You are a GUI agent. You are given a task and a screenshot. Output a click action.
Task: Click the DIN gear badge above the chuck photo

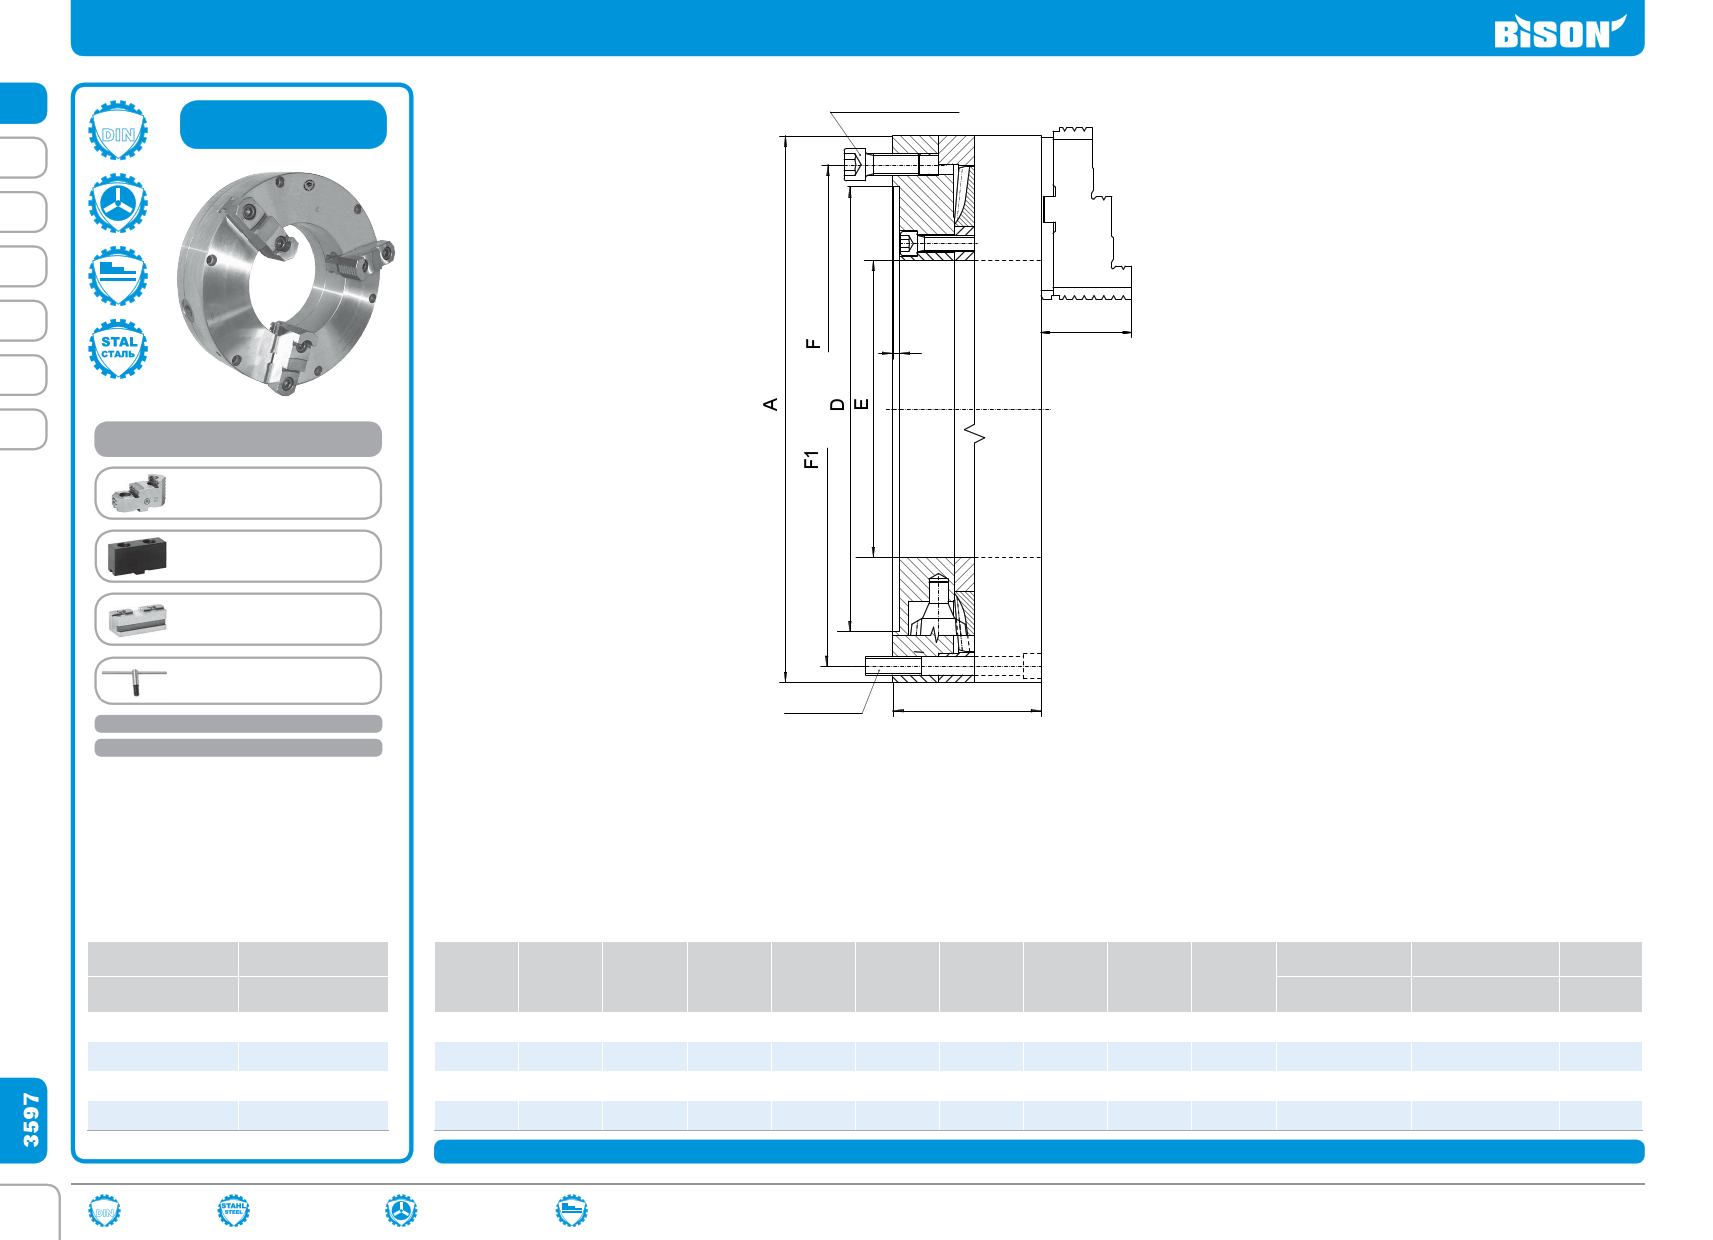[x=118, y=130]
